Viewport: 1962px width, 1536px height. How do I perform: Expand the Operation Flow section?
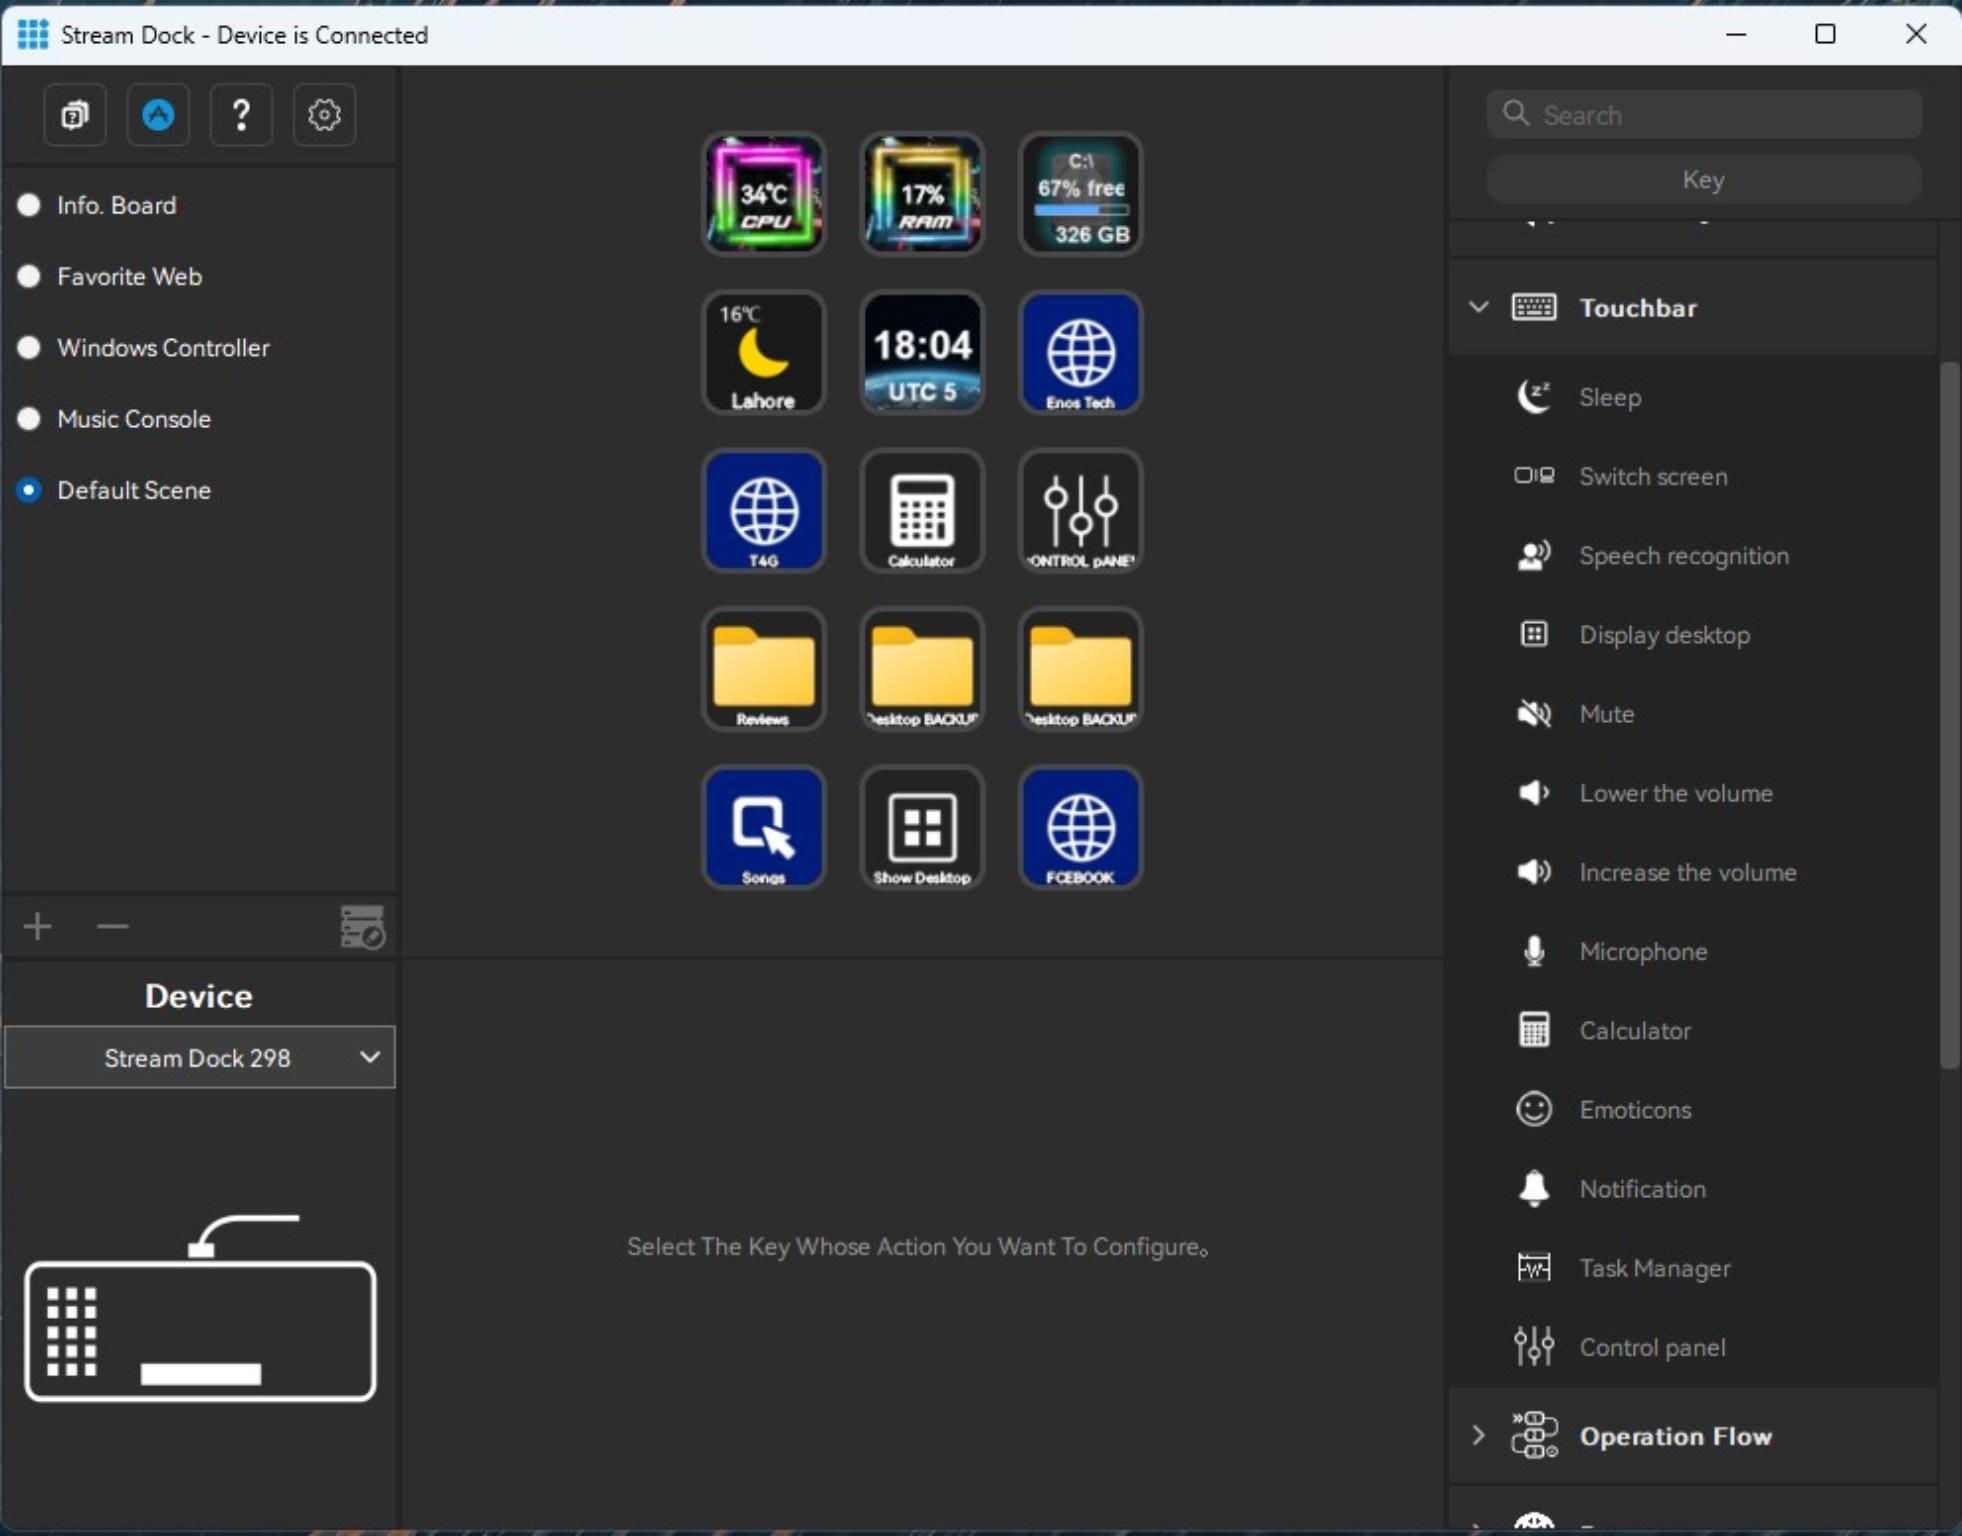(1476, 1434)
